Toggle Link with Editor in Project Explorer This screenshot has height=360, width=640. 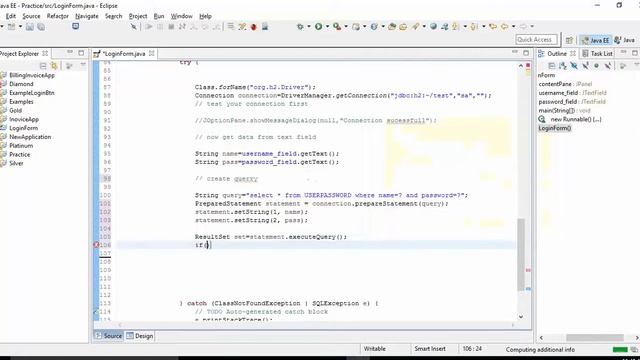pyautogui.click(x=54, y=66)
